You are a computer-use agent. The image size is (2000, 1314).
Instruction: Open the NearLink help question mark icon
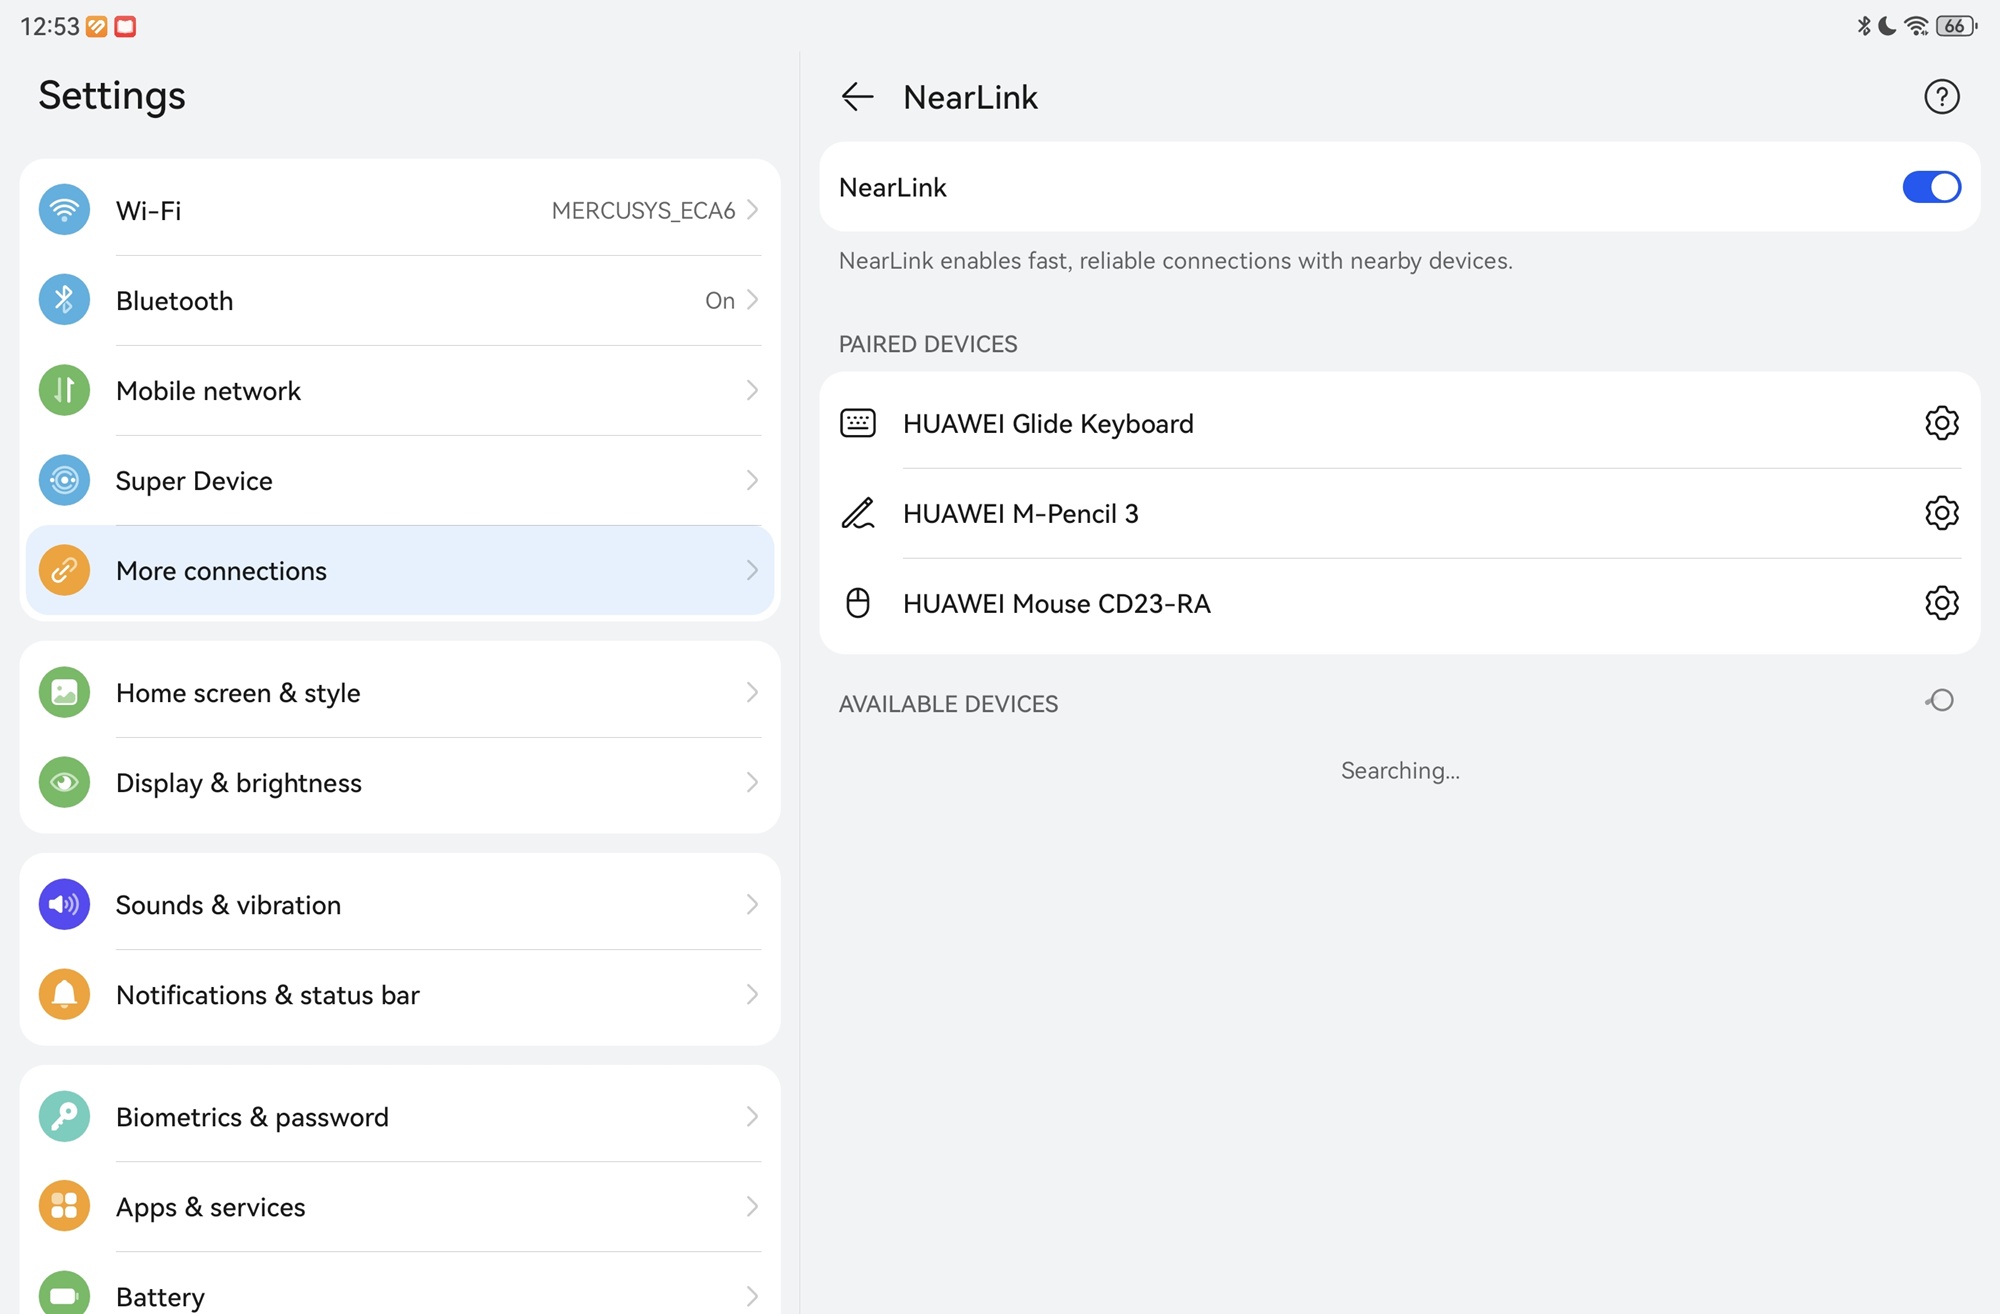pyautogui.click(x=1941, y=97)
